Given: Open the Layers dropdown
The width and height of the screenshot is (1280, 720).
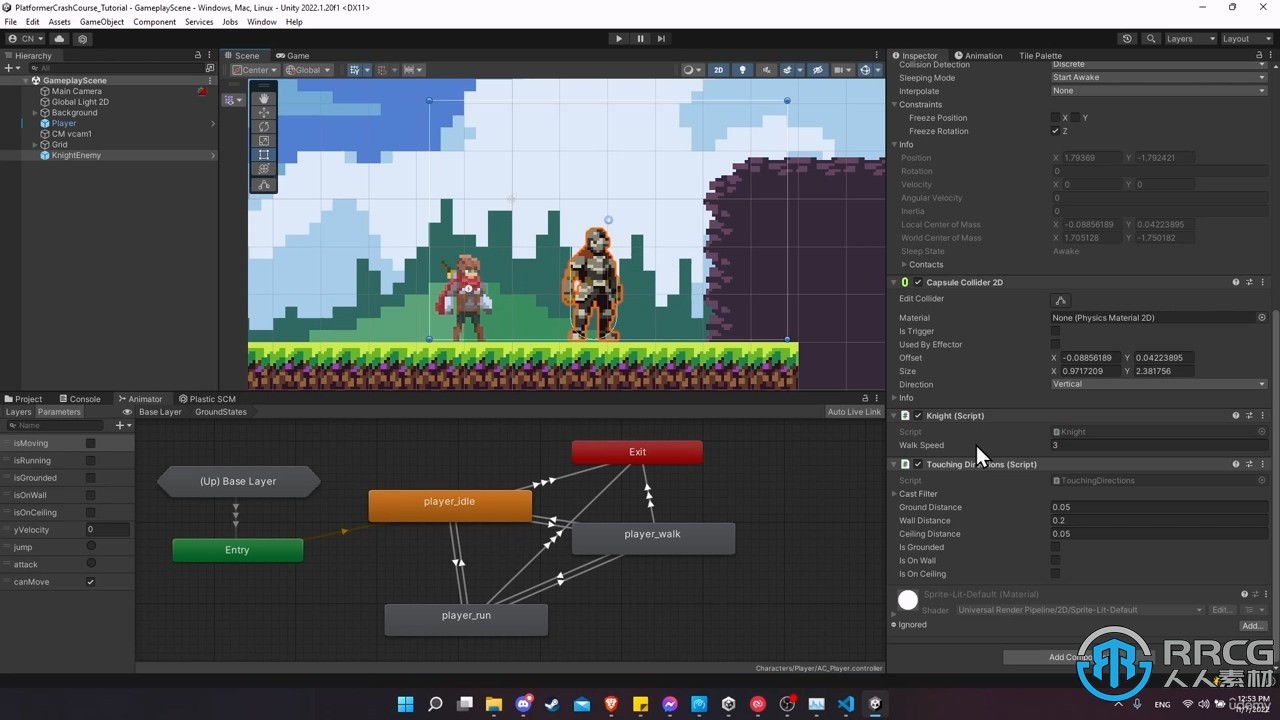Looking at the screenshot, I should click(1190, 39).
